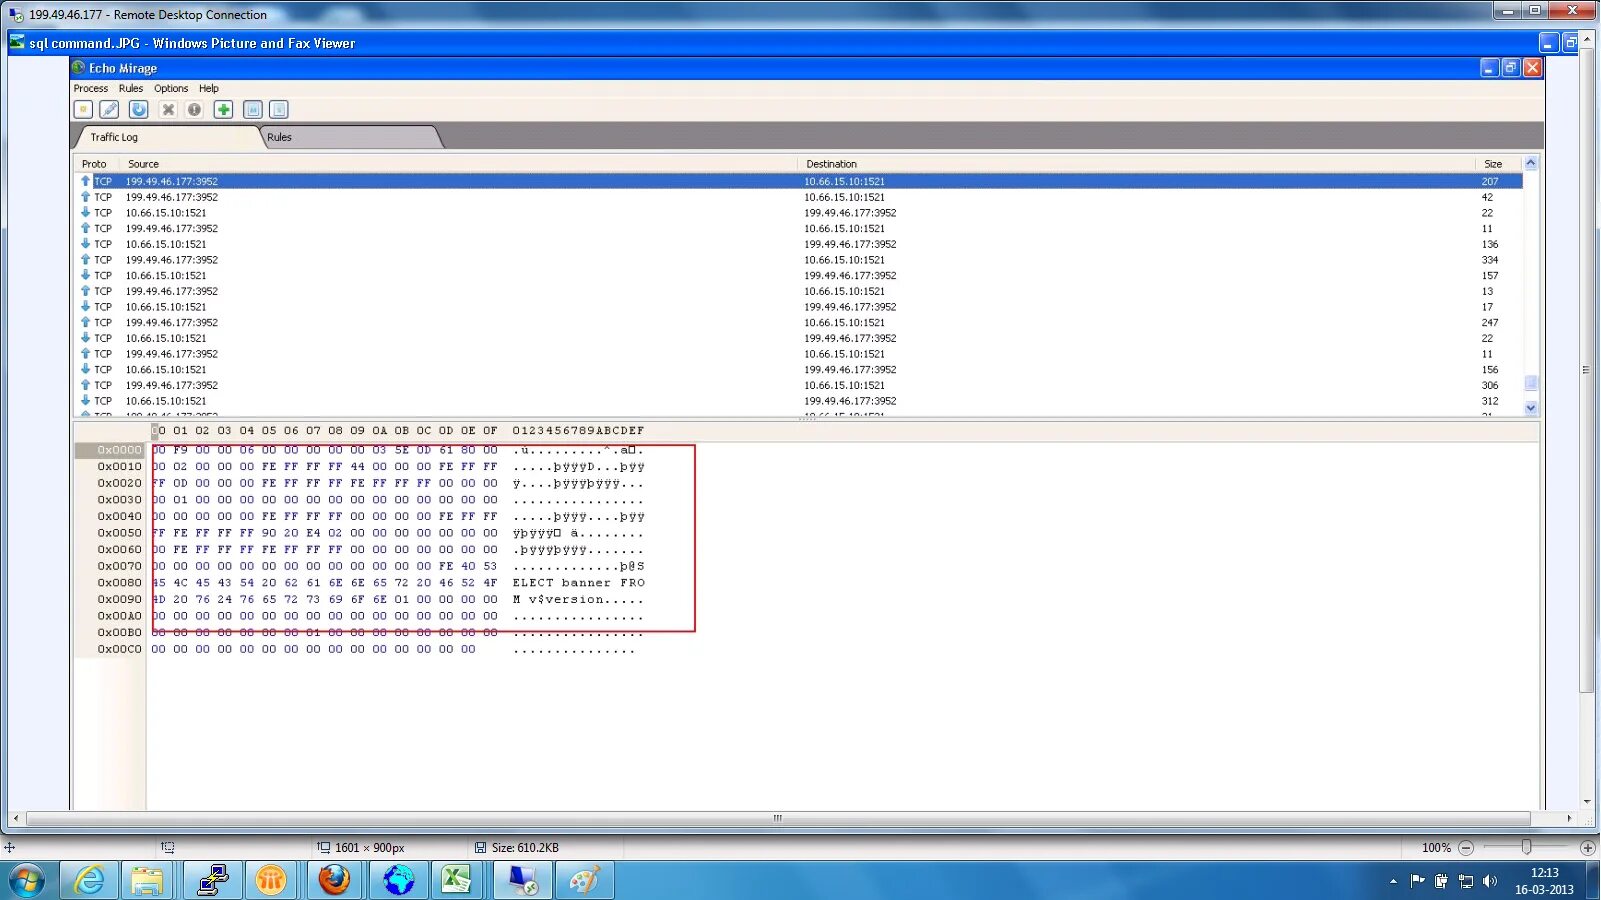Screen dimensions: 1601x900
Task: Select the traffic row with size 13
Action: [x=800, y=291]
